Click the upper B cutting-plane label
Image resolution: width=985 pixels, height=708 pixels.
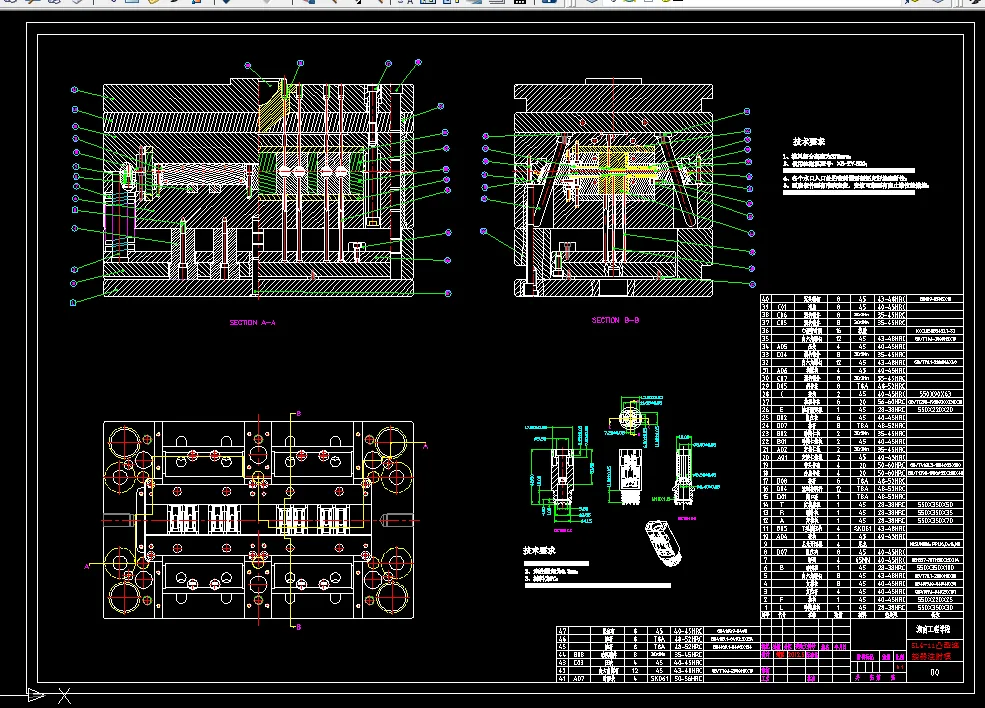298,413
